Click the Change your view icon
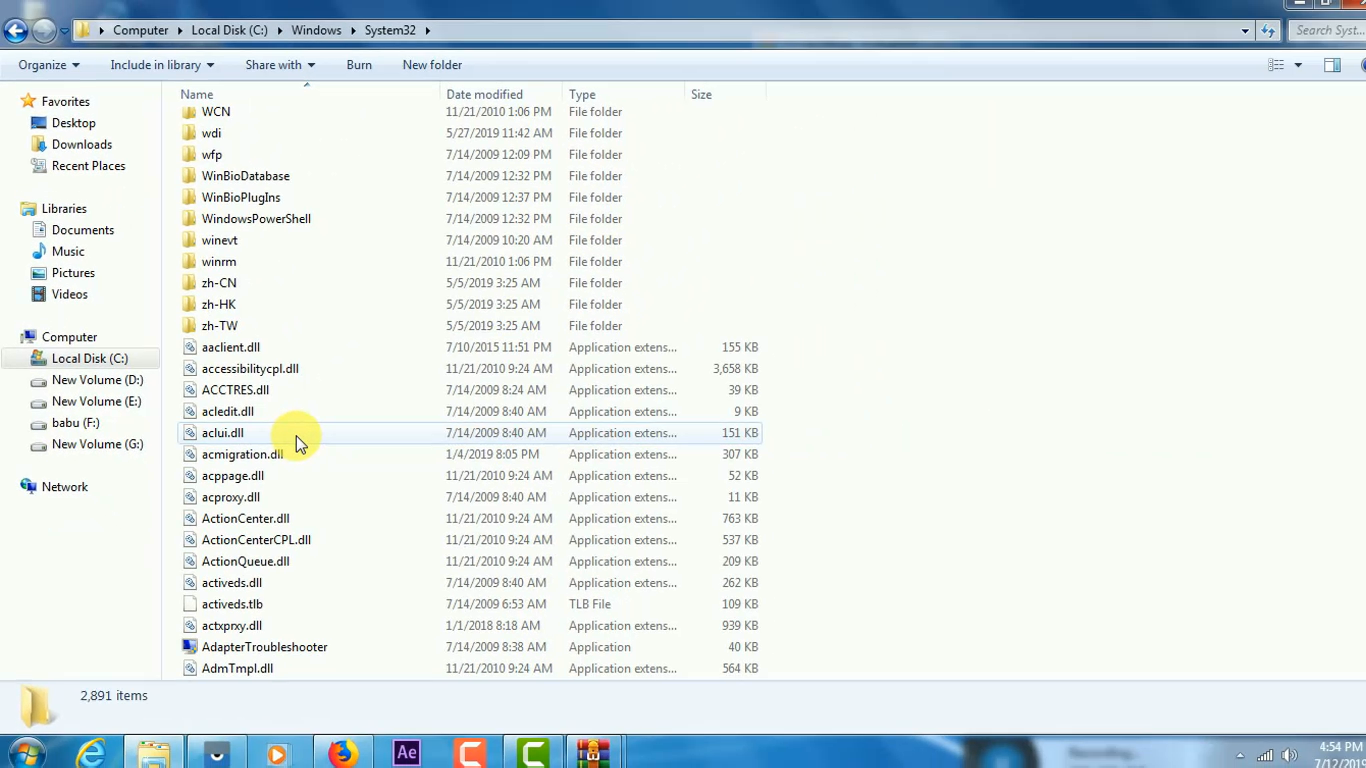This screenshot has height=768, width=1366. pyautogui.click(x=1276, y=65)
